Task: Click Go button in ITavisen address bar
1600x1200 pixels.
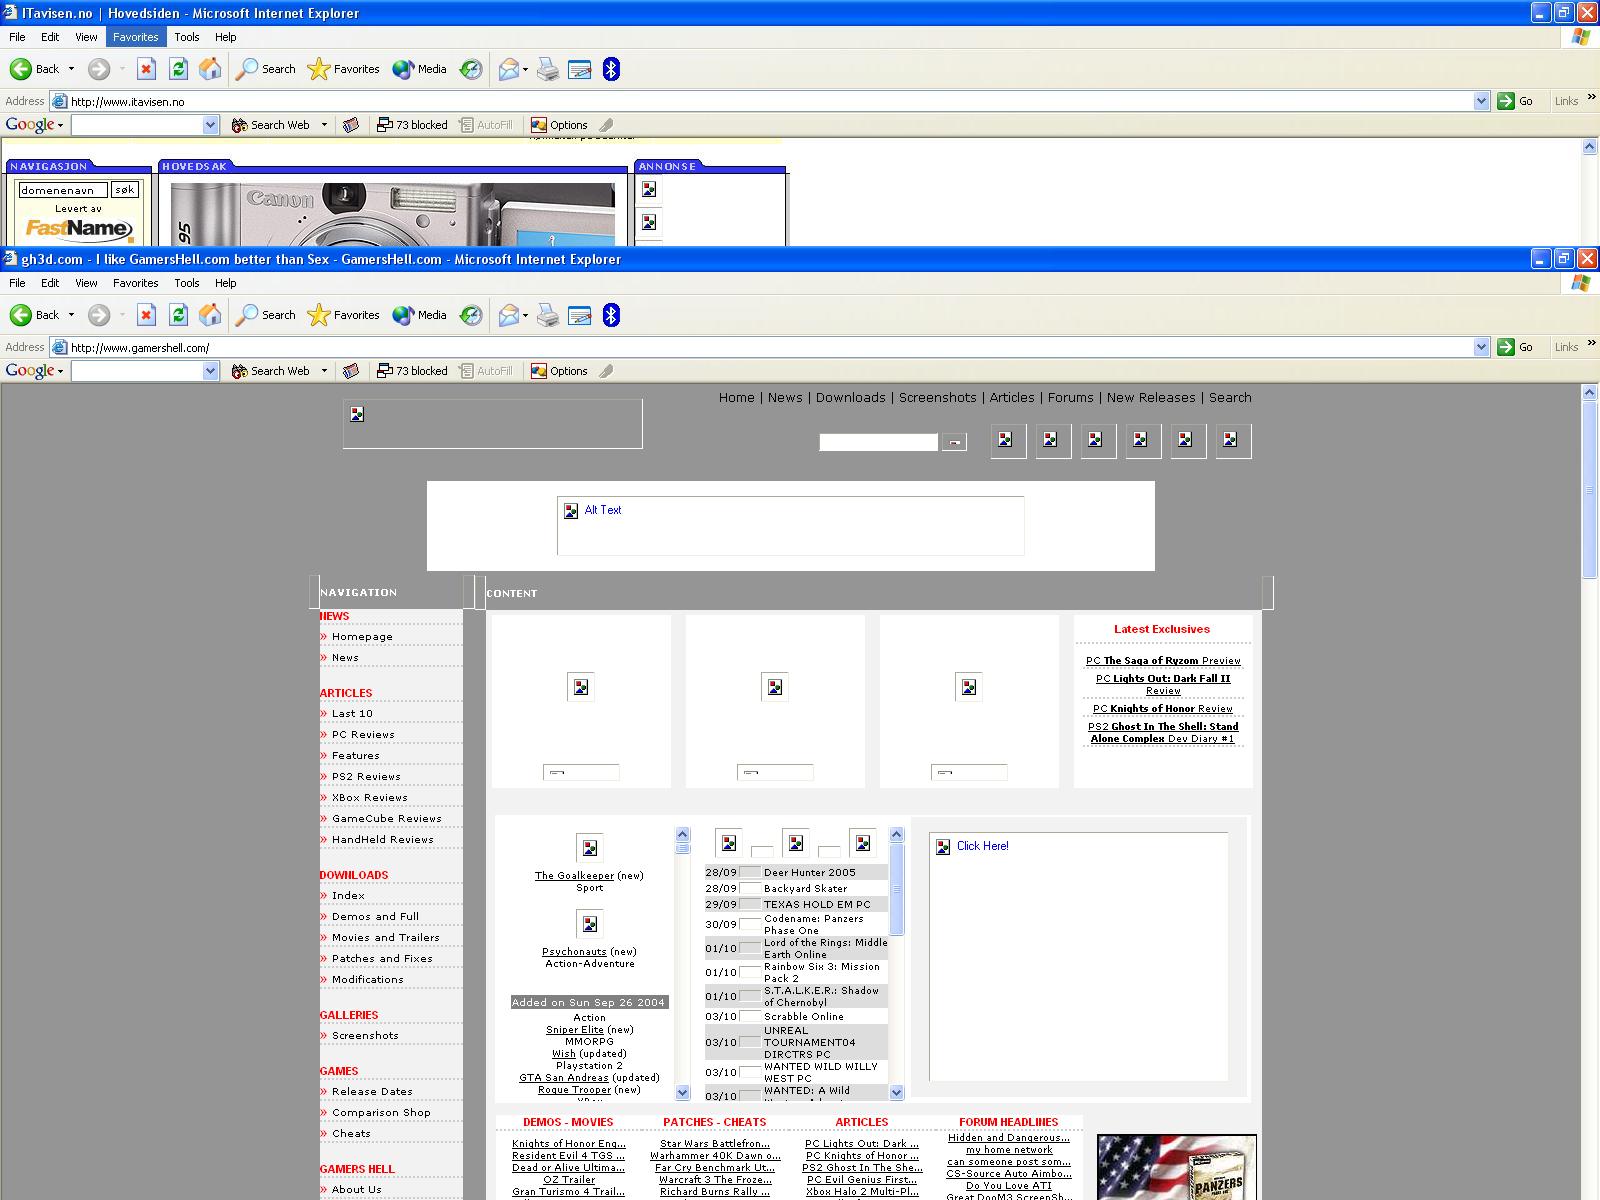Action: [1515, 101]
